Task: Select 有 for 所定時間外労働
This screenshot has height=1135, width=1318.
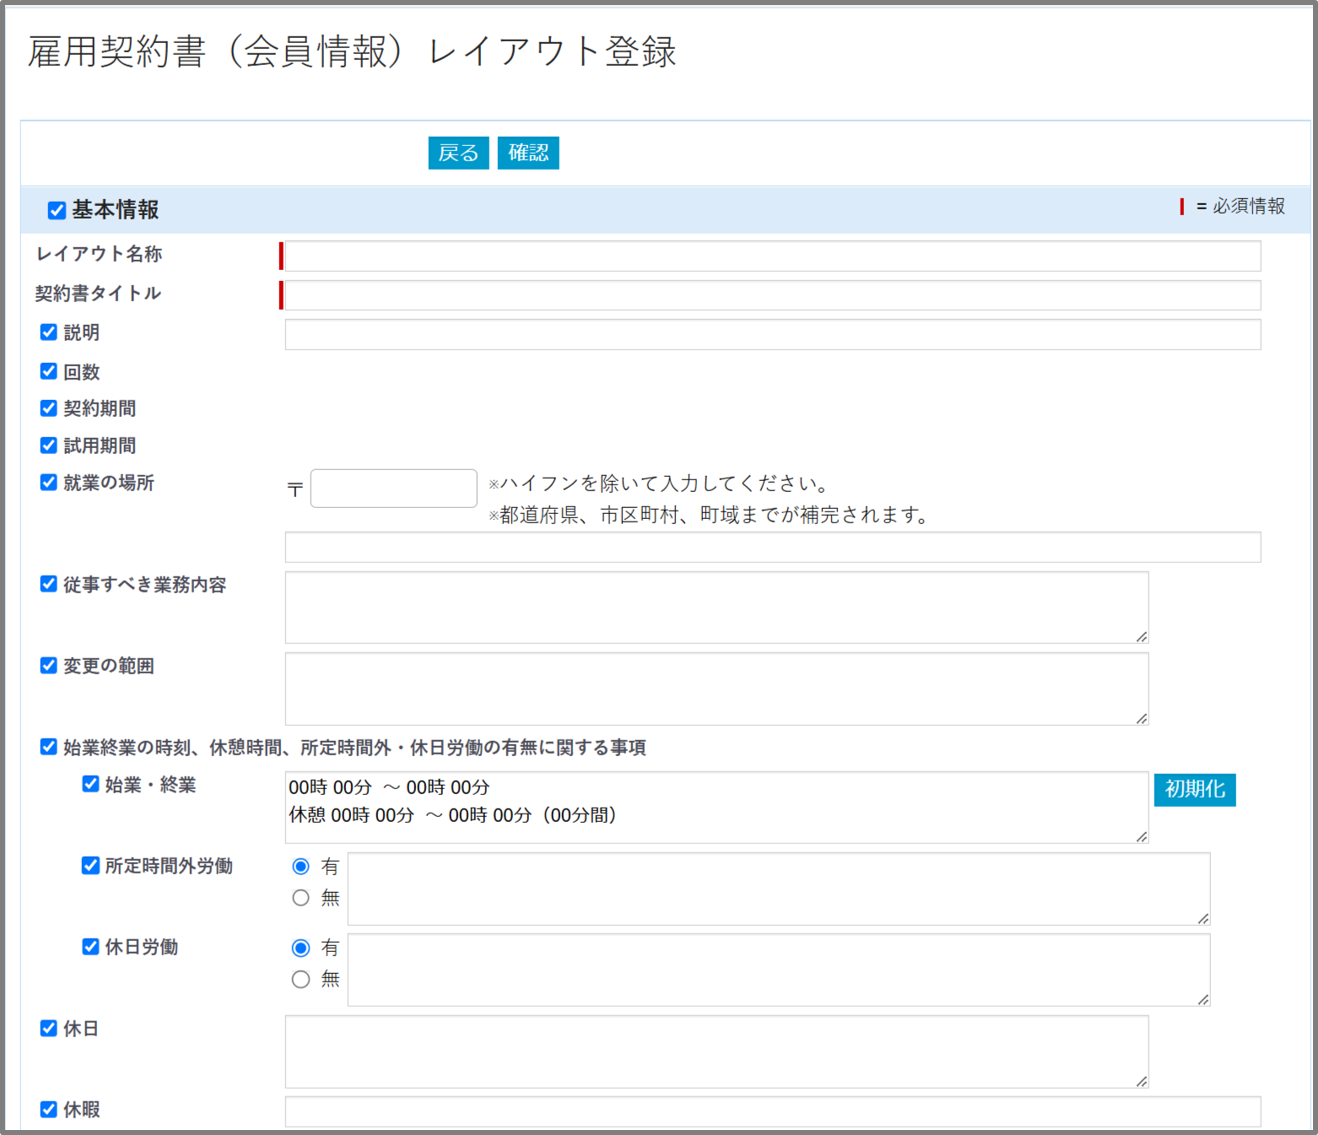Action: [301, 867]
